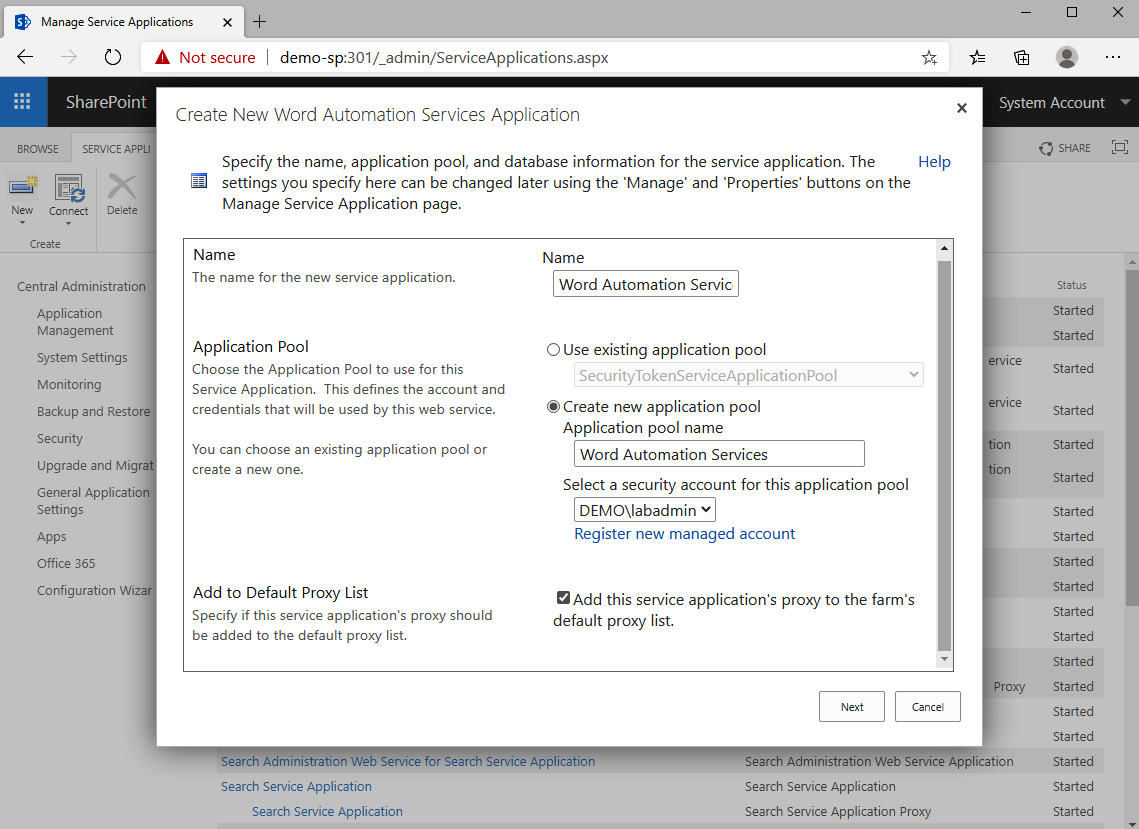The width and height of the screenshot is (1139, 829).
Task: Open the Apps section
Action: 52,536
